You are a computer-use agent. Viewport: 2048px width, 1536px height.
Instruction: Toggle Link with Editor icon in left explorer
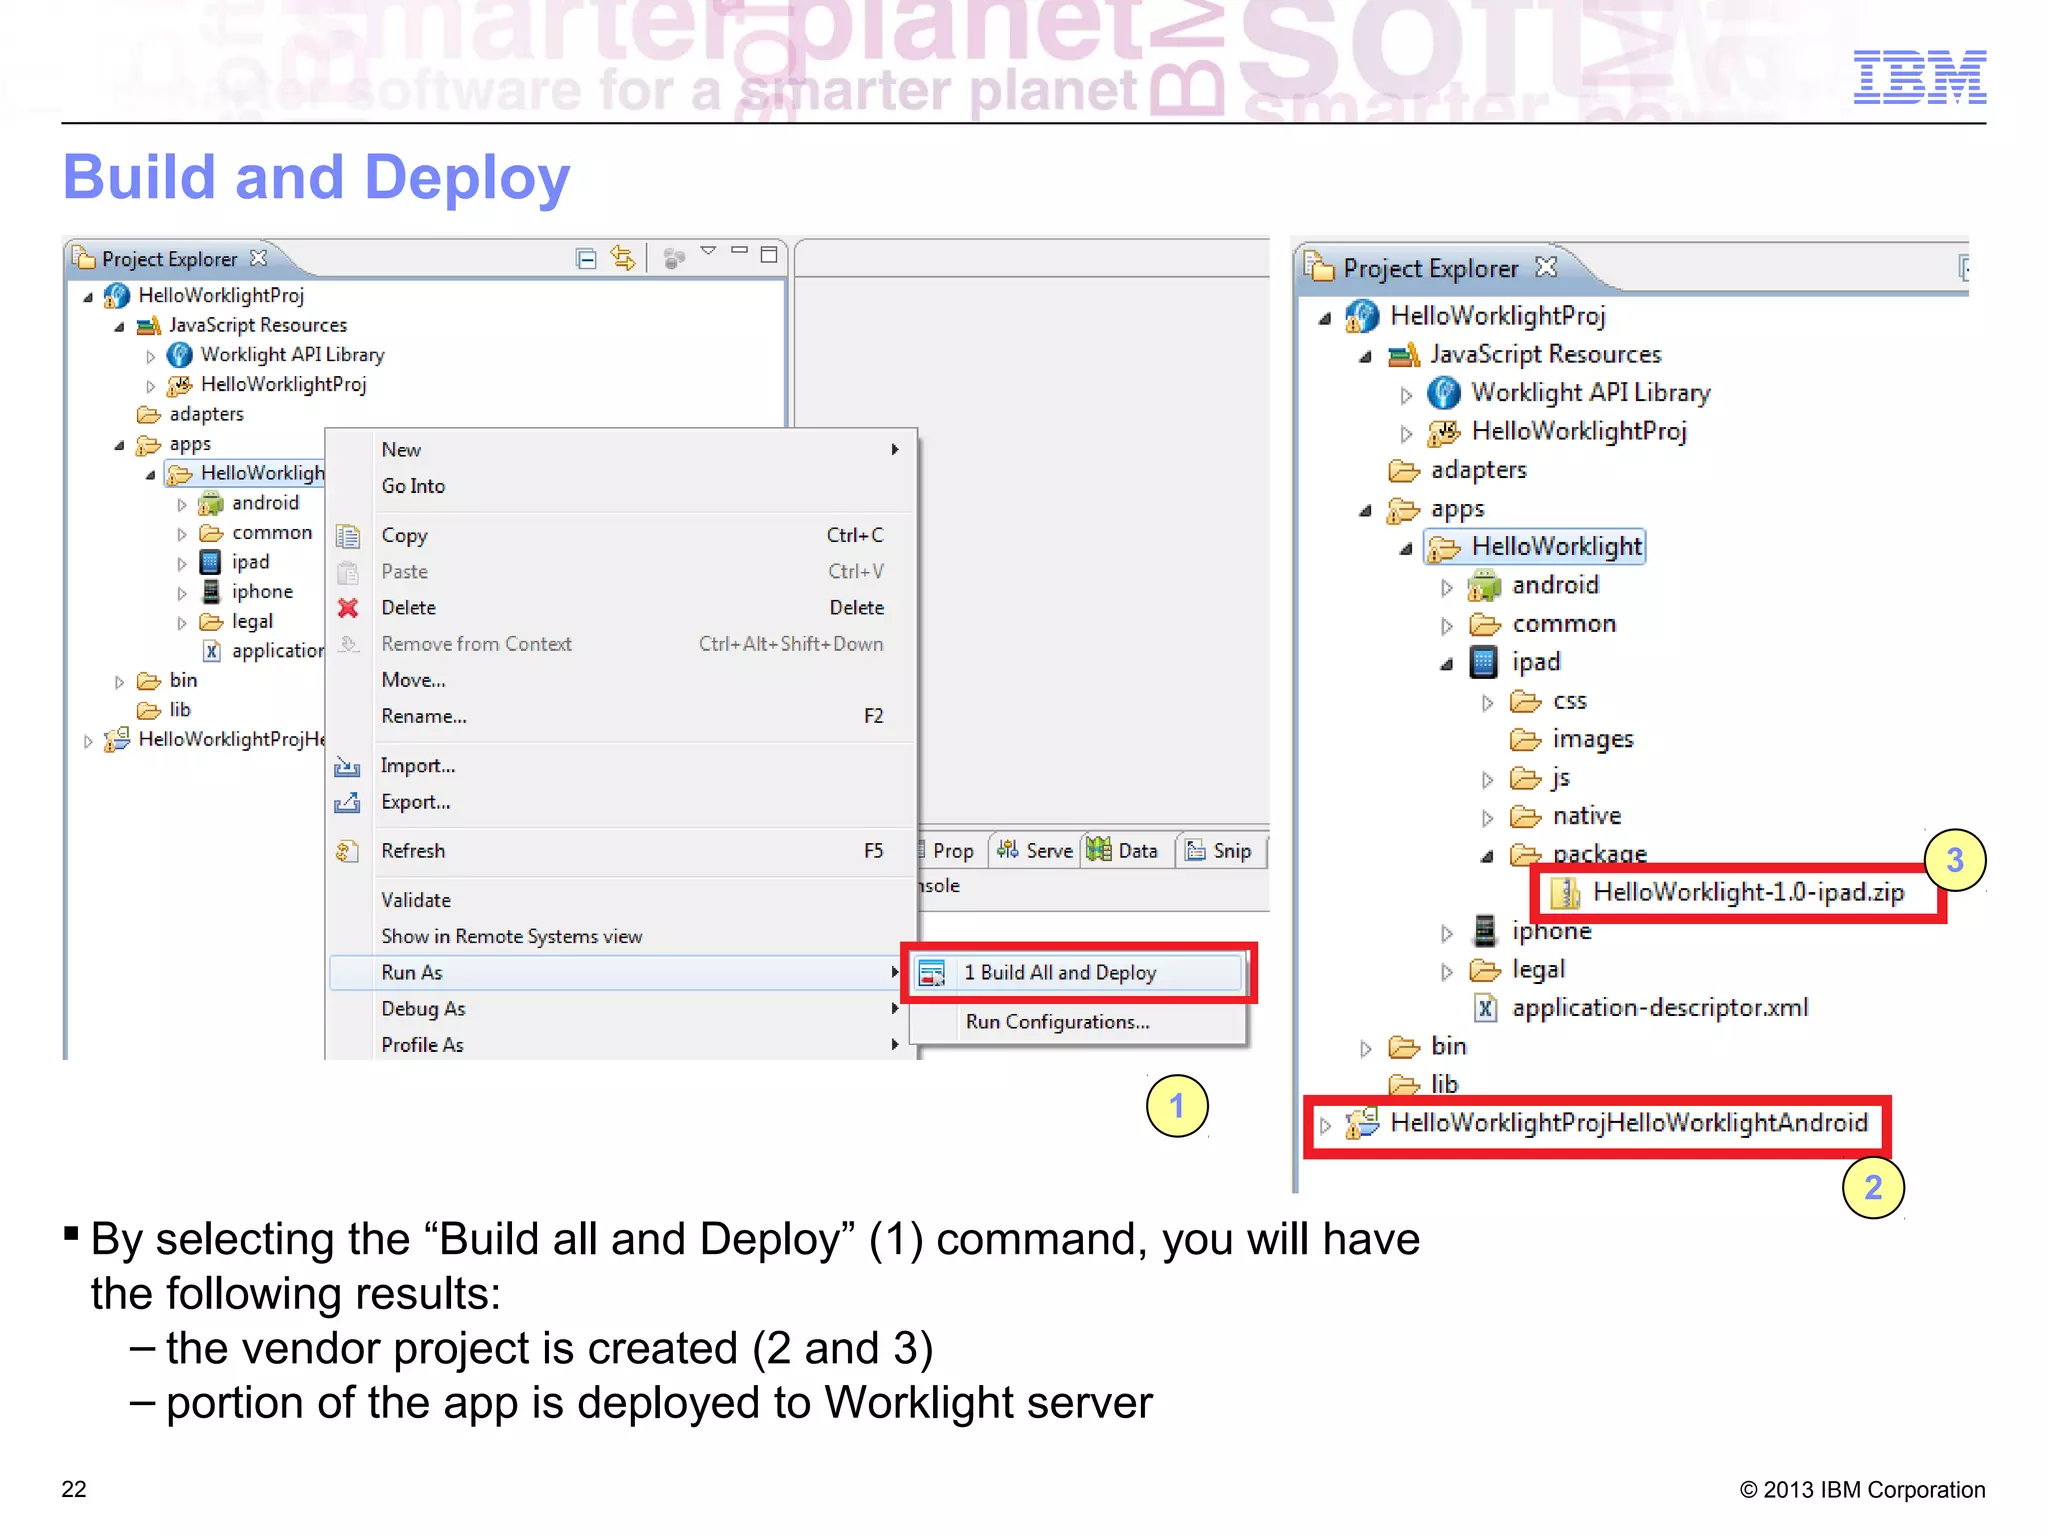pyautogui.click(x=624, y=258)
